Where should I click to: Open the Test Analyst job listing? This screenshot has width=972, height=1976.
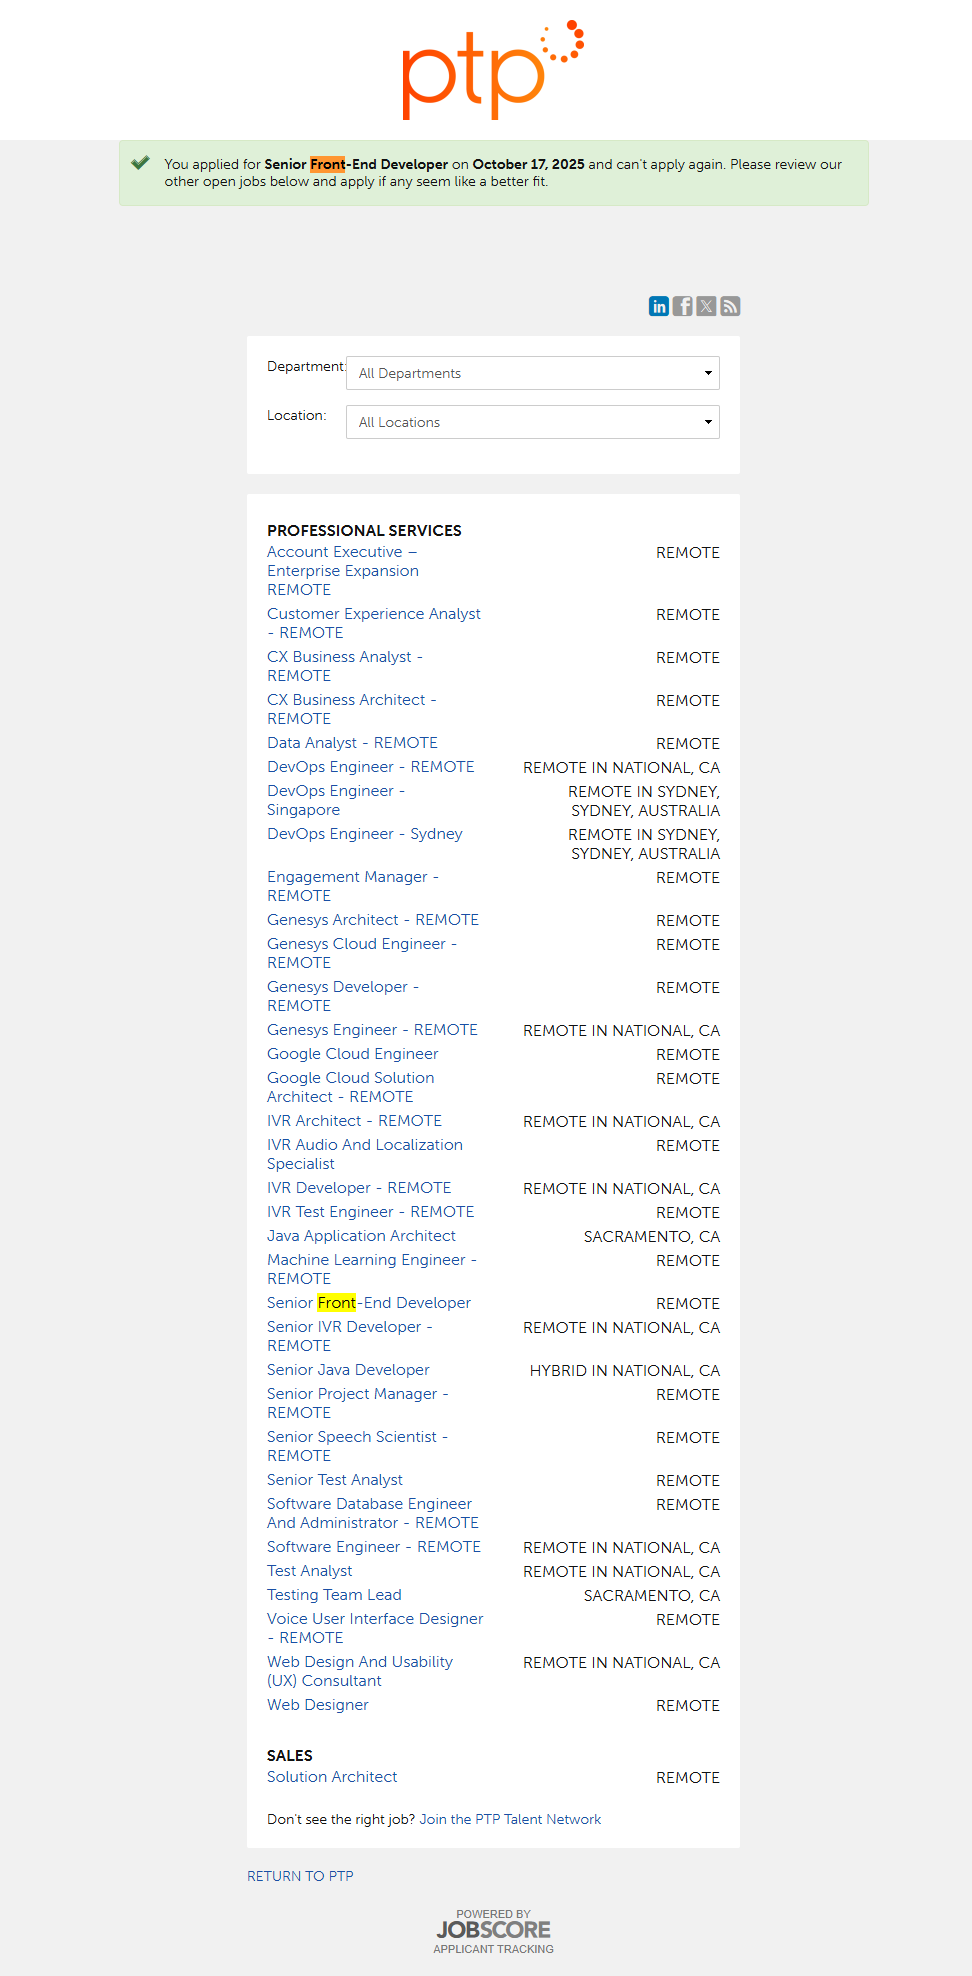tap(309, 1571)
